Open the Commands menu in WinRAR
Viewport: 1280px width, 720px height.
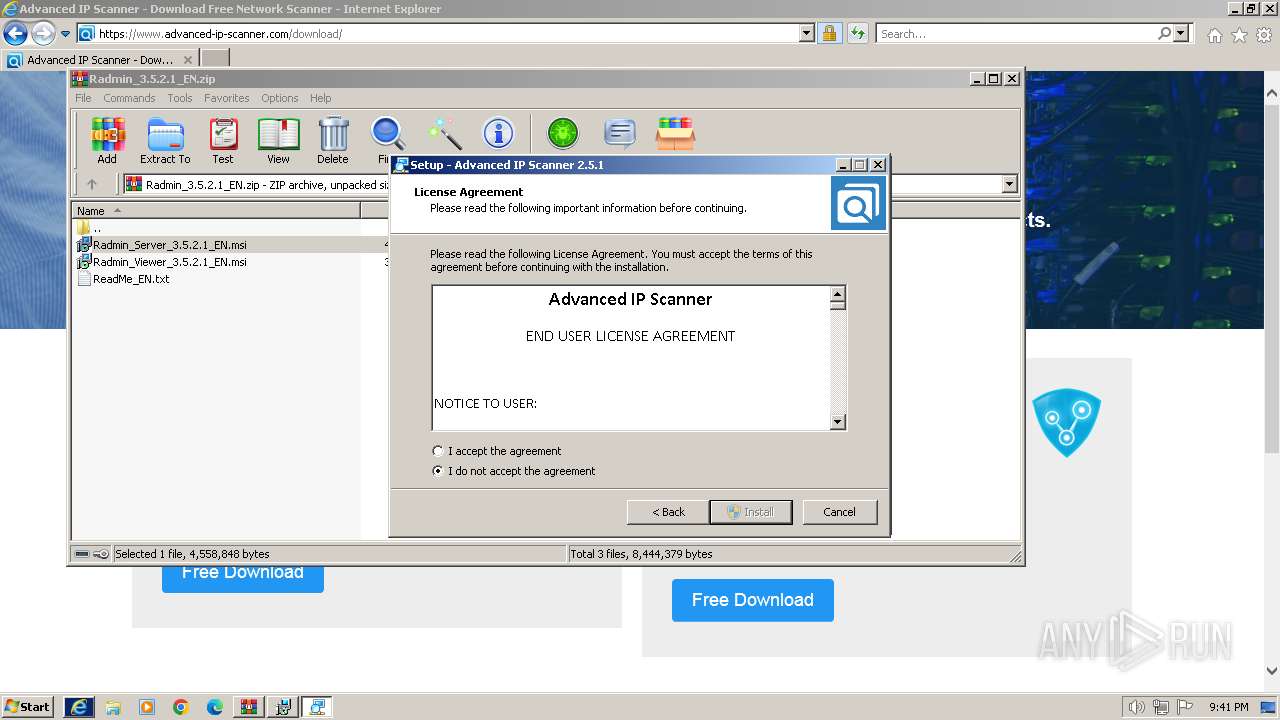point(129,98)
